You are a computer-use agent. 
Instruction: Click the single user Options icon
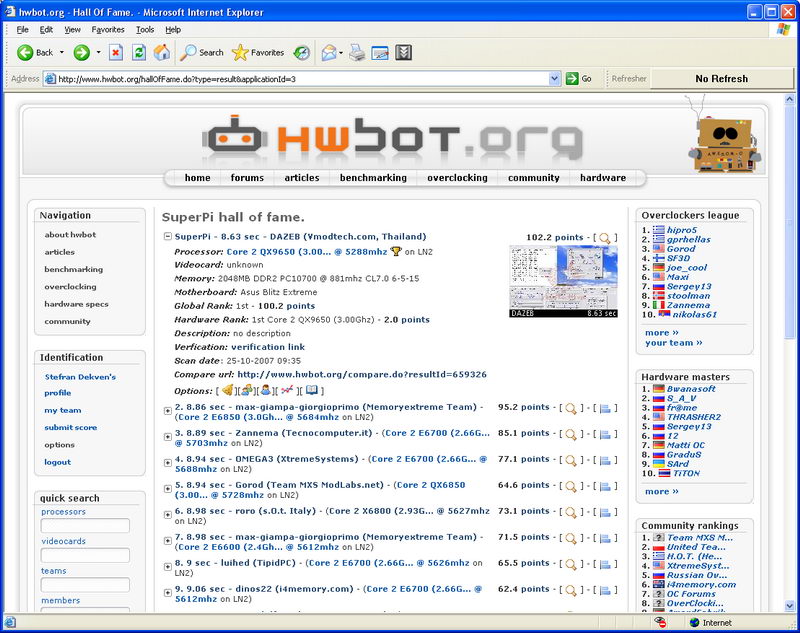(x=266, y=390)
